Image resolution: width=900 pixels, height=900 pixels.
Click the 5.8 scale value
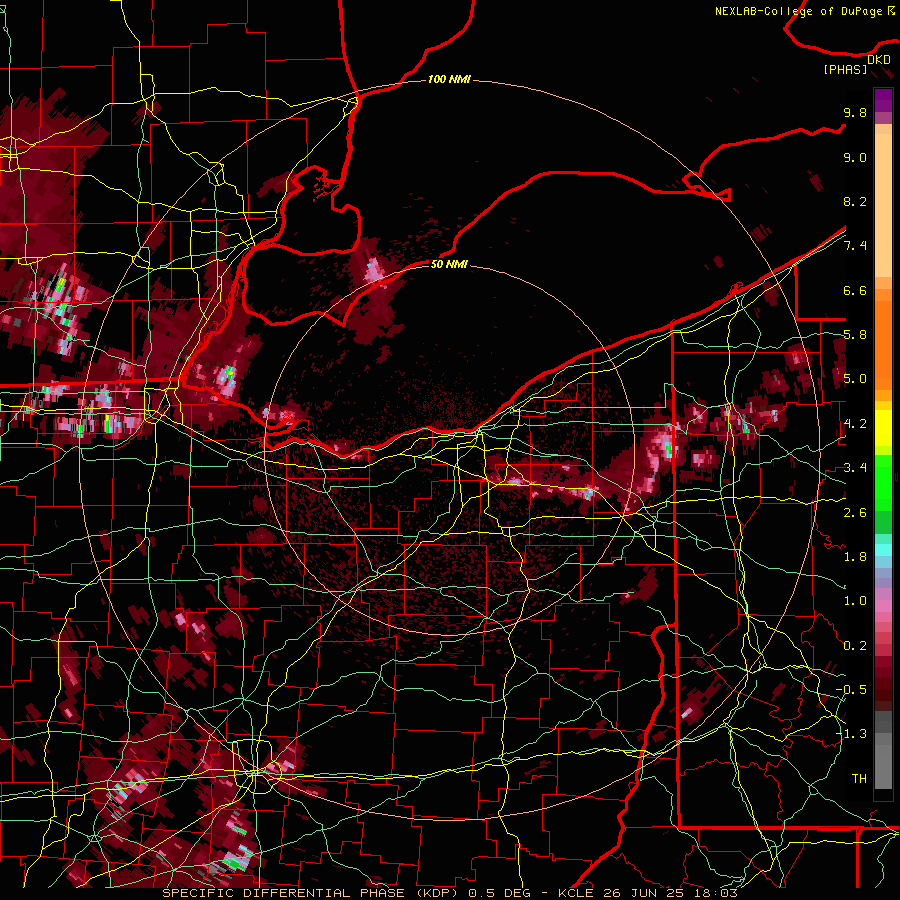tap(855, 335)
